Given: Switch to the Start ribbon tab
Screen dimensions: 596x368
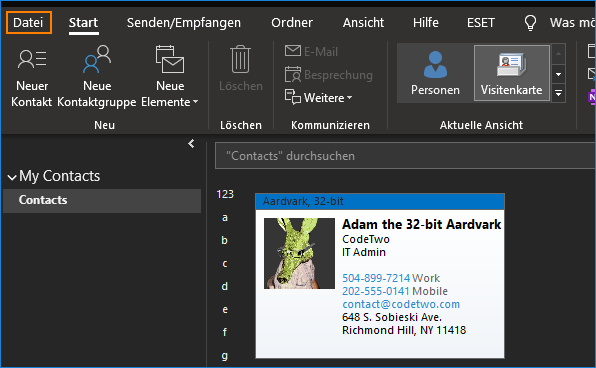Looking at the screenshot, I should tap(83, 23).
